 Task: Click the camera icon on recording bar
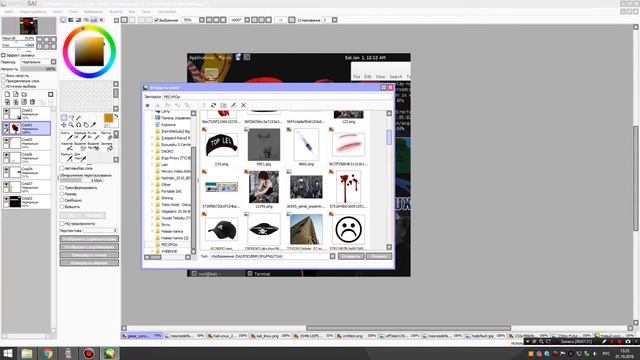(628, 341)
